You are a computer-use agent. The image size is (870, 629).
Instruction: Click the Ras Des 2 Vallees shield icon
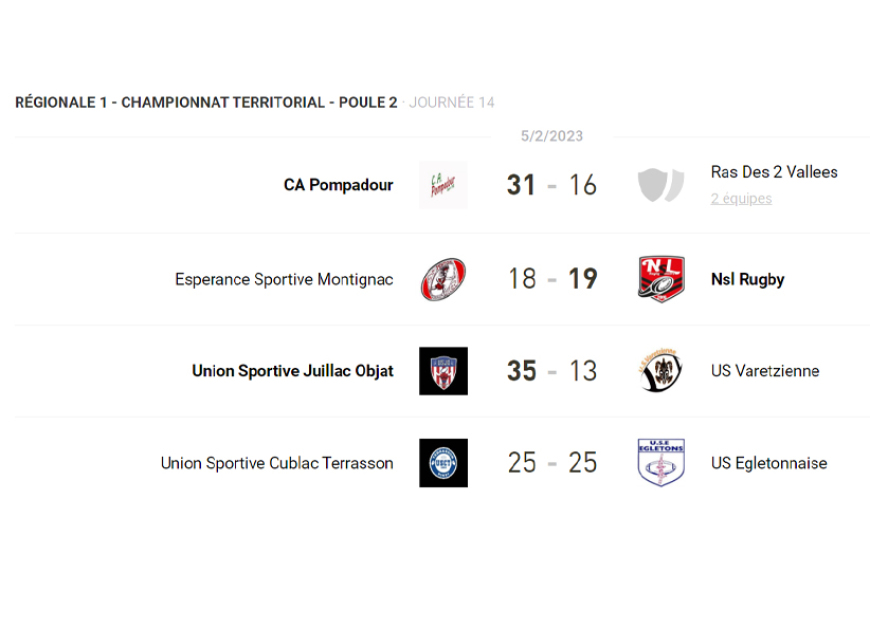tap(661, 185)
